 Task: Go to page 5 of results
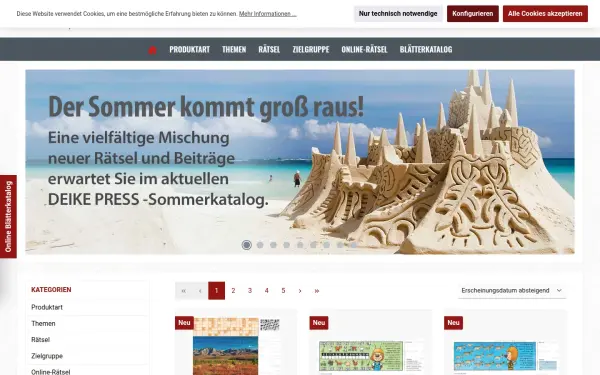click(x=283, y=291)
